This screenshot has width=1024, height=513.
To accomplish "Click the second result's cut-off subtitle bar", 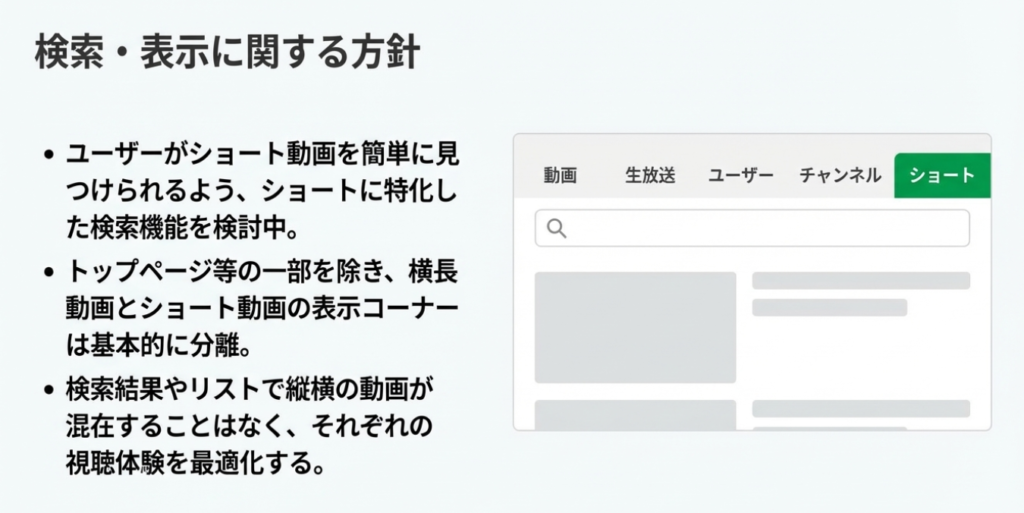I will (829, 428).
